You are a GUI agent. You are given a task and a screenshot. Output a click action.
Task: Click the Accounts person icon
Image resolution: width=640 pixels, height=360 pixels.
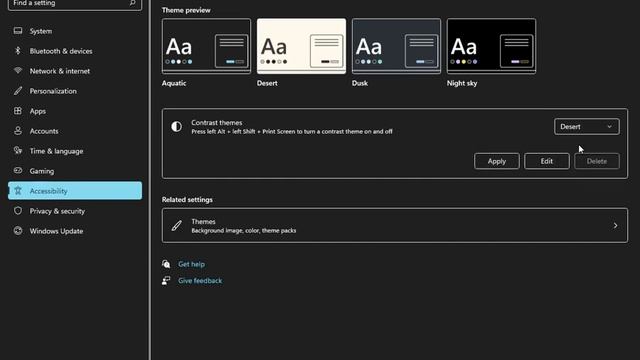pos(18,131)
